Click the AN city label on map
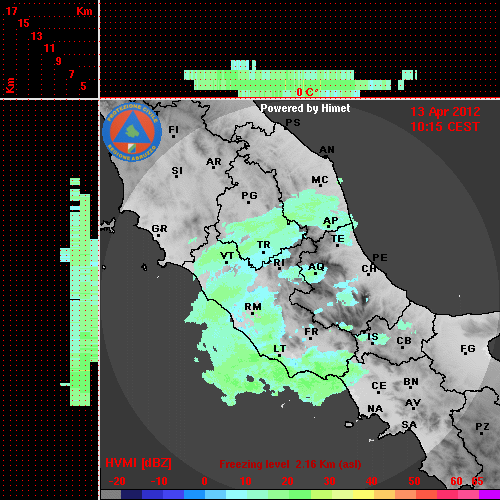500x500 pixels. 327,150
